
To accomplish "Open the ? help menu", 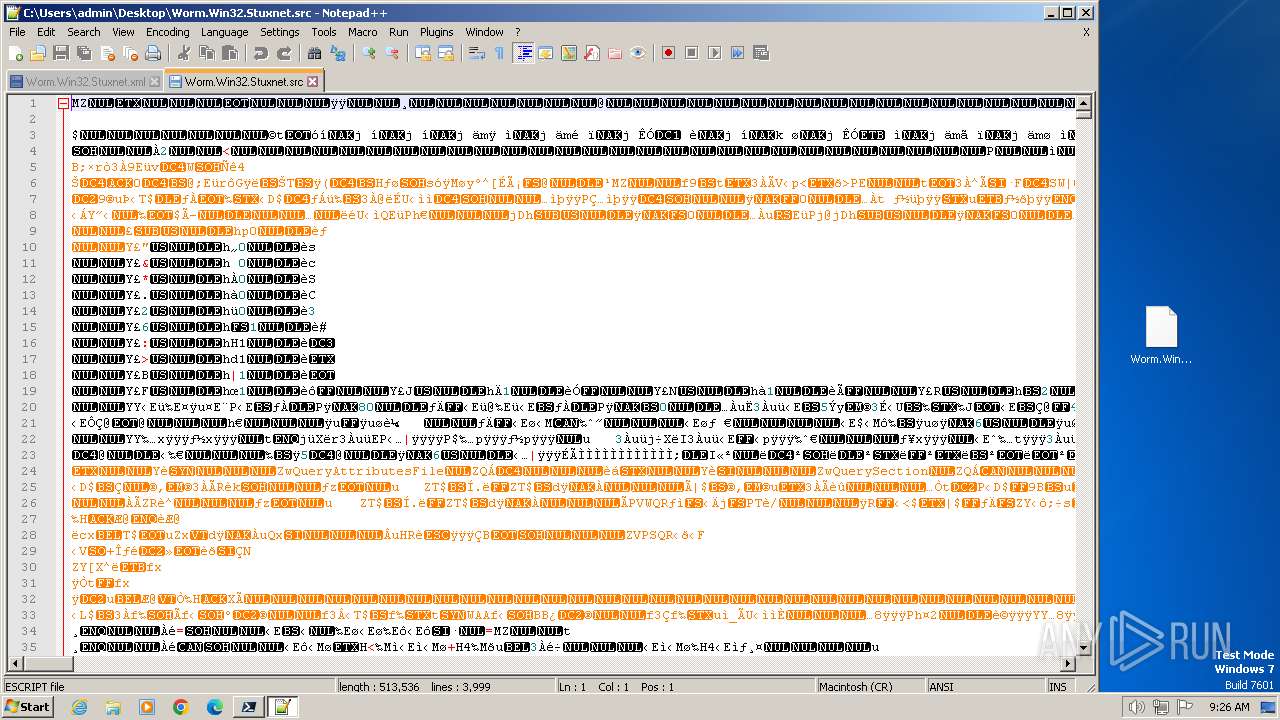I will pyautogui.click(x=517, y=32).
